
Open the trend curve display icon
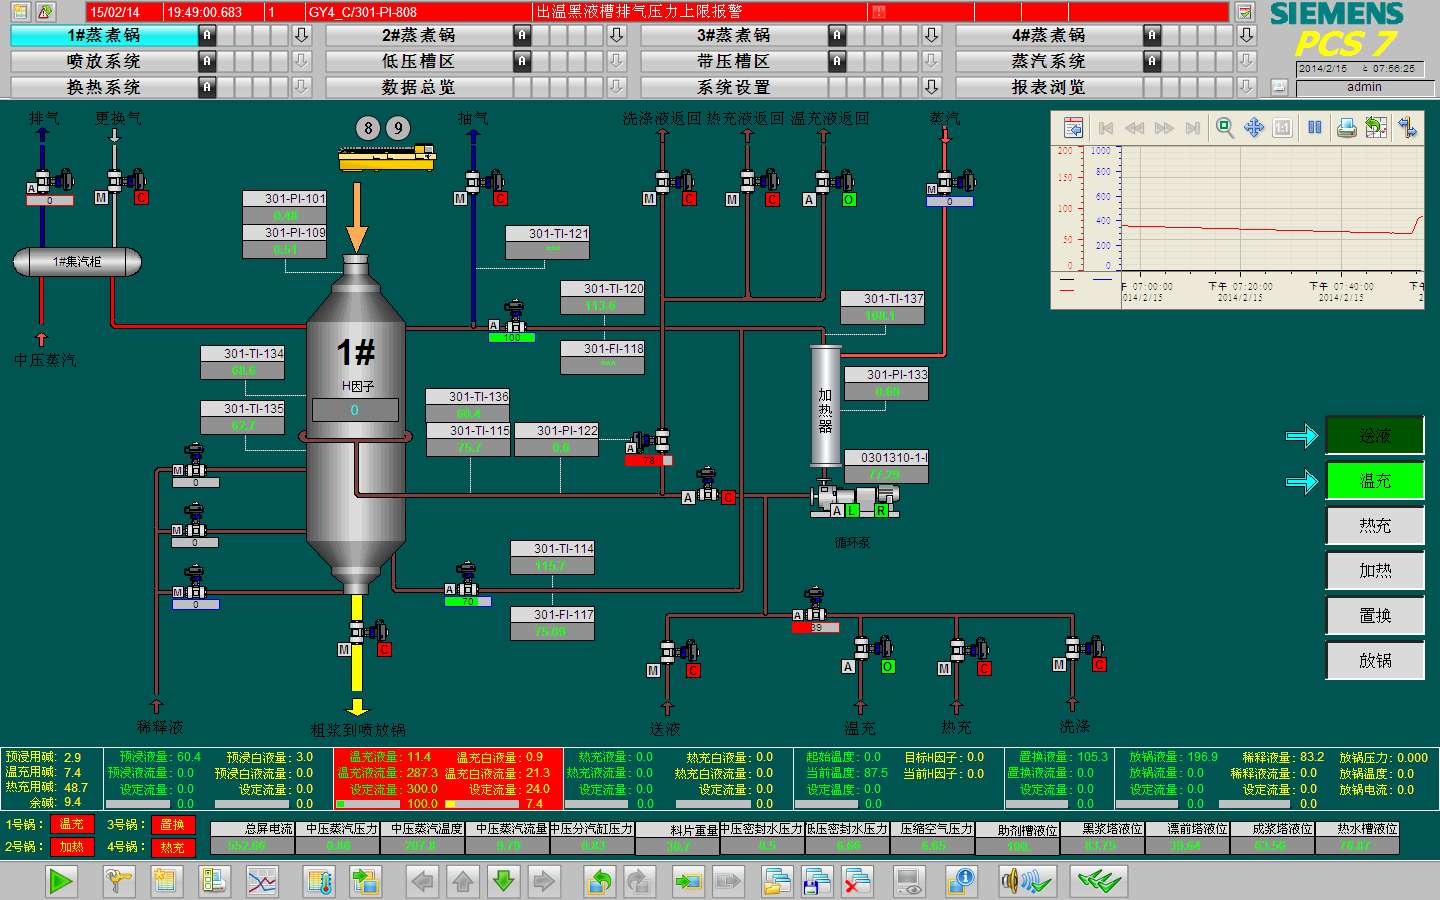pyautogui.click(x=262, y=881)
